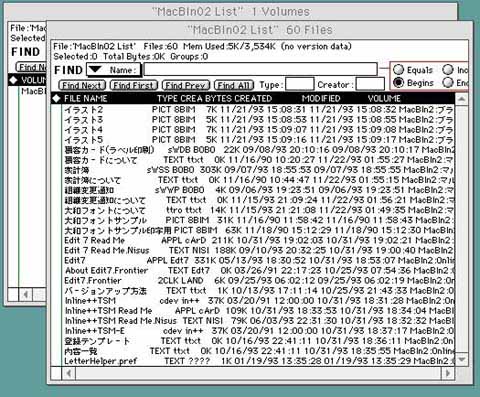Click the horizontal scrollbar right arrow in front window
This screenshot has width=480, height=397.
point(448,373)
